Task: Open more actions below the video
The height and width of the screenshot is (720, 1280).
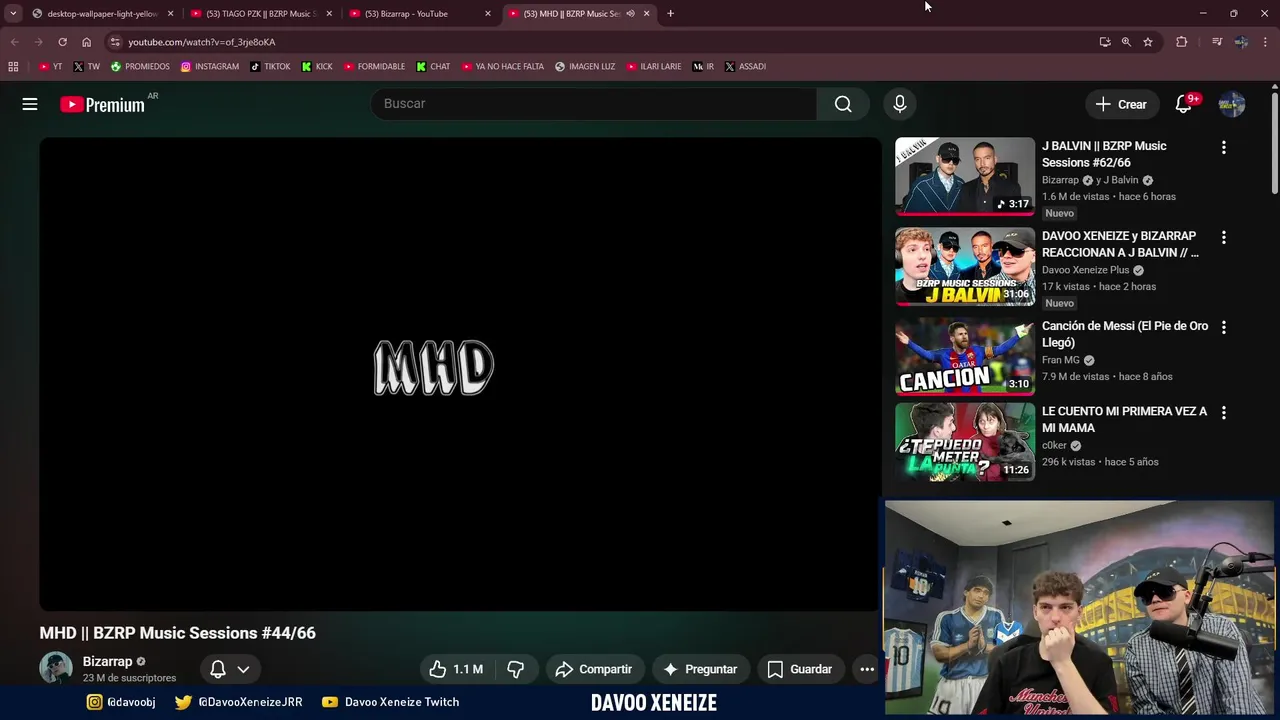Action: click(x=867, y=669)
